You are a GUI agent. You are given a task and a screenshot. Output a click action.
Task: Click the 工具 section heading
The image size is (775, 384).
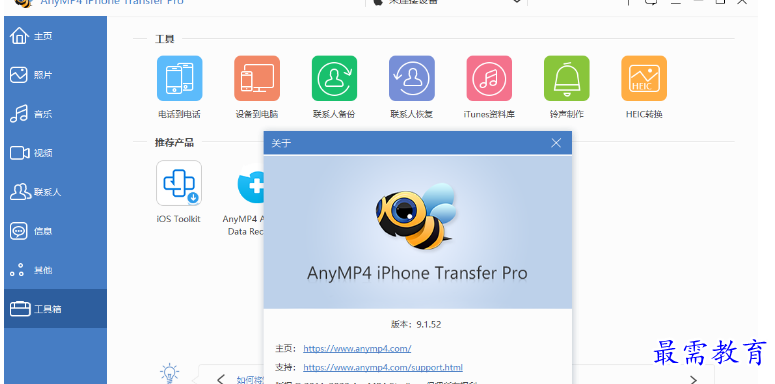coord(165,39)
